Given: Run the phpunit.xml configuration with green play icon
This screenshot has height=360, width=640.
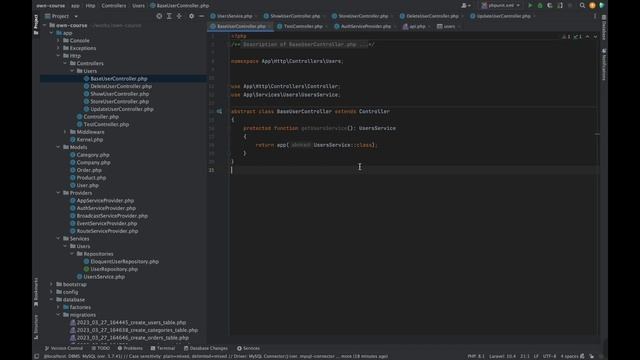Looking at the screenshot, I should click(530, 6).
